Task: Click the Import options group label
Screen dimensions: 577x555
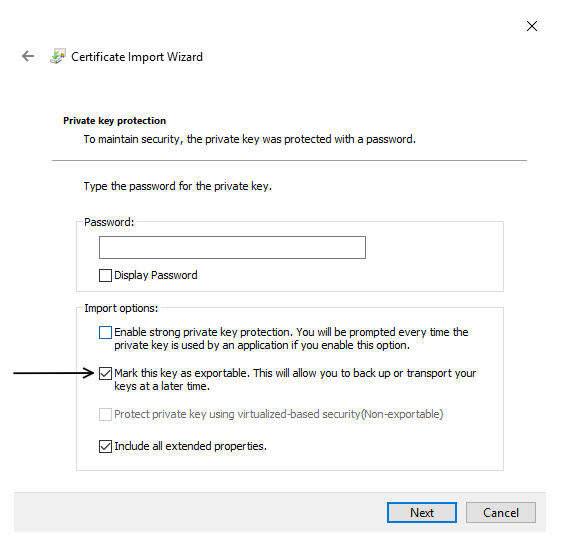Action: pos(121,308)
